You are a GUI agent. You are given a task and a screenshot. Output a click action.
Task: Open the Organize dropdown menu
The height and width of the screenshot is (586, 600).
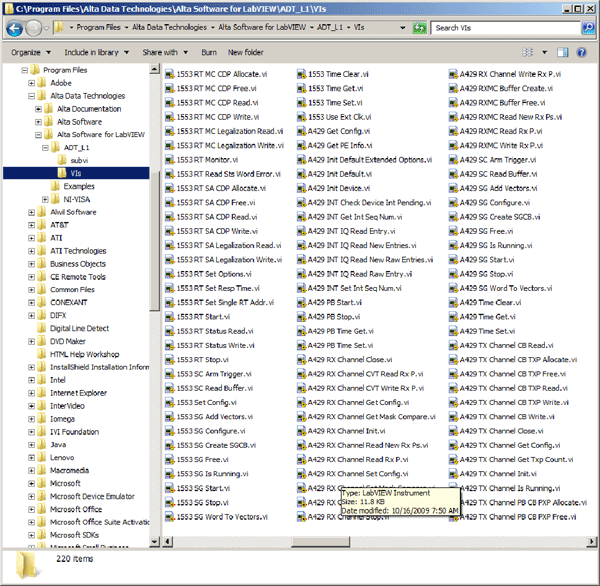[x=30, y=52]
